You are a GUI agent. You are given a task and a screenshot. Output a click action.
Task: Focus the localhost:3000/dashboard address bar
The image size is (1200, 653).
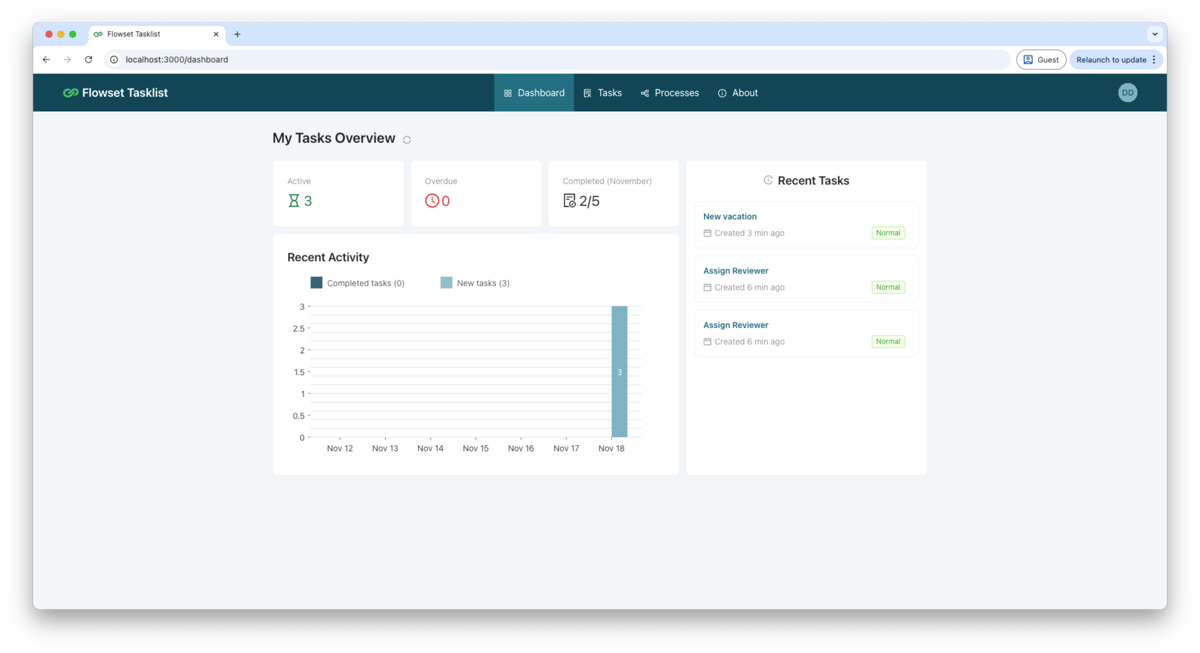coord(560,60)
